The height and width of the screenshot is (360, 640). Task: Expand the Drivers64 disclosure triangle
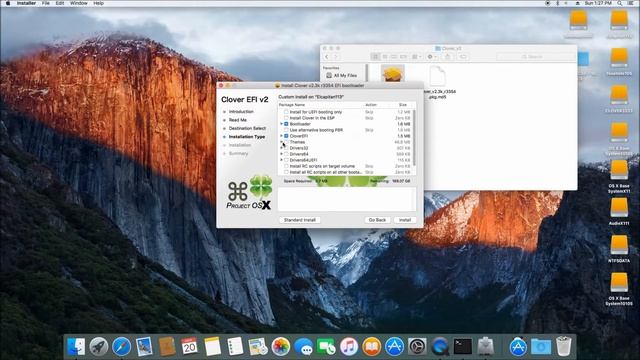(281, 154)
